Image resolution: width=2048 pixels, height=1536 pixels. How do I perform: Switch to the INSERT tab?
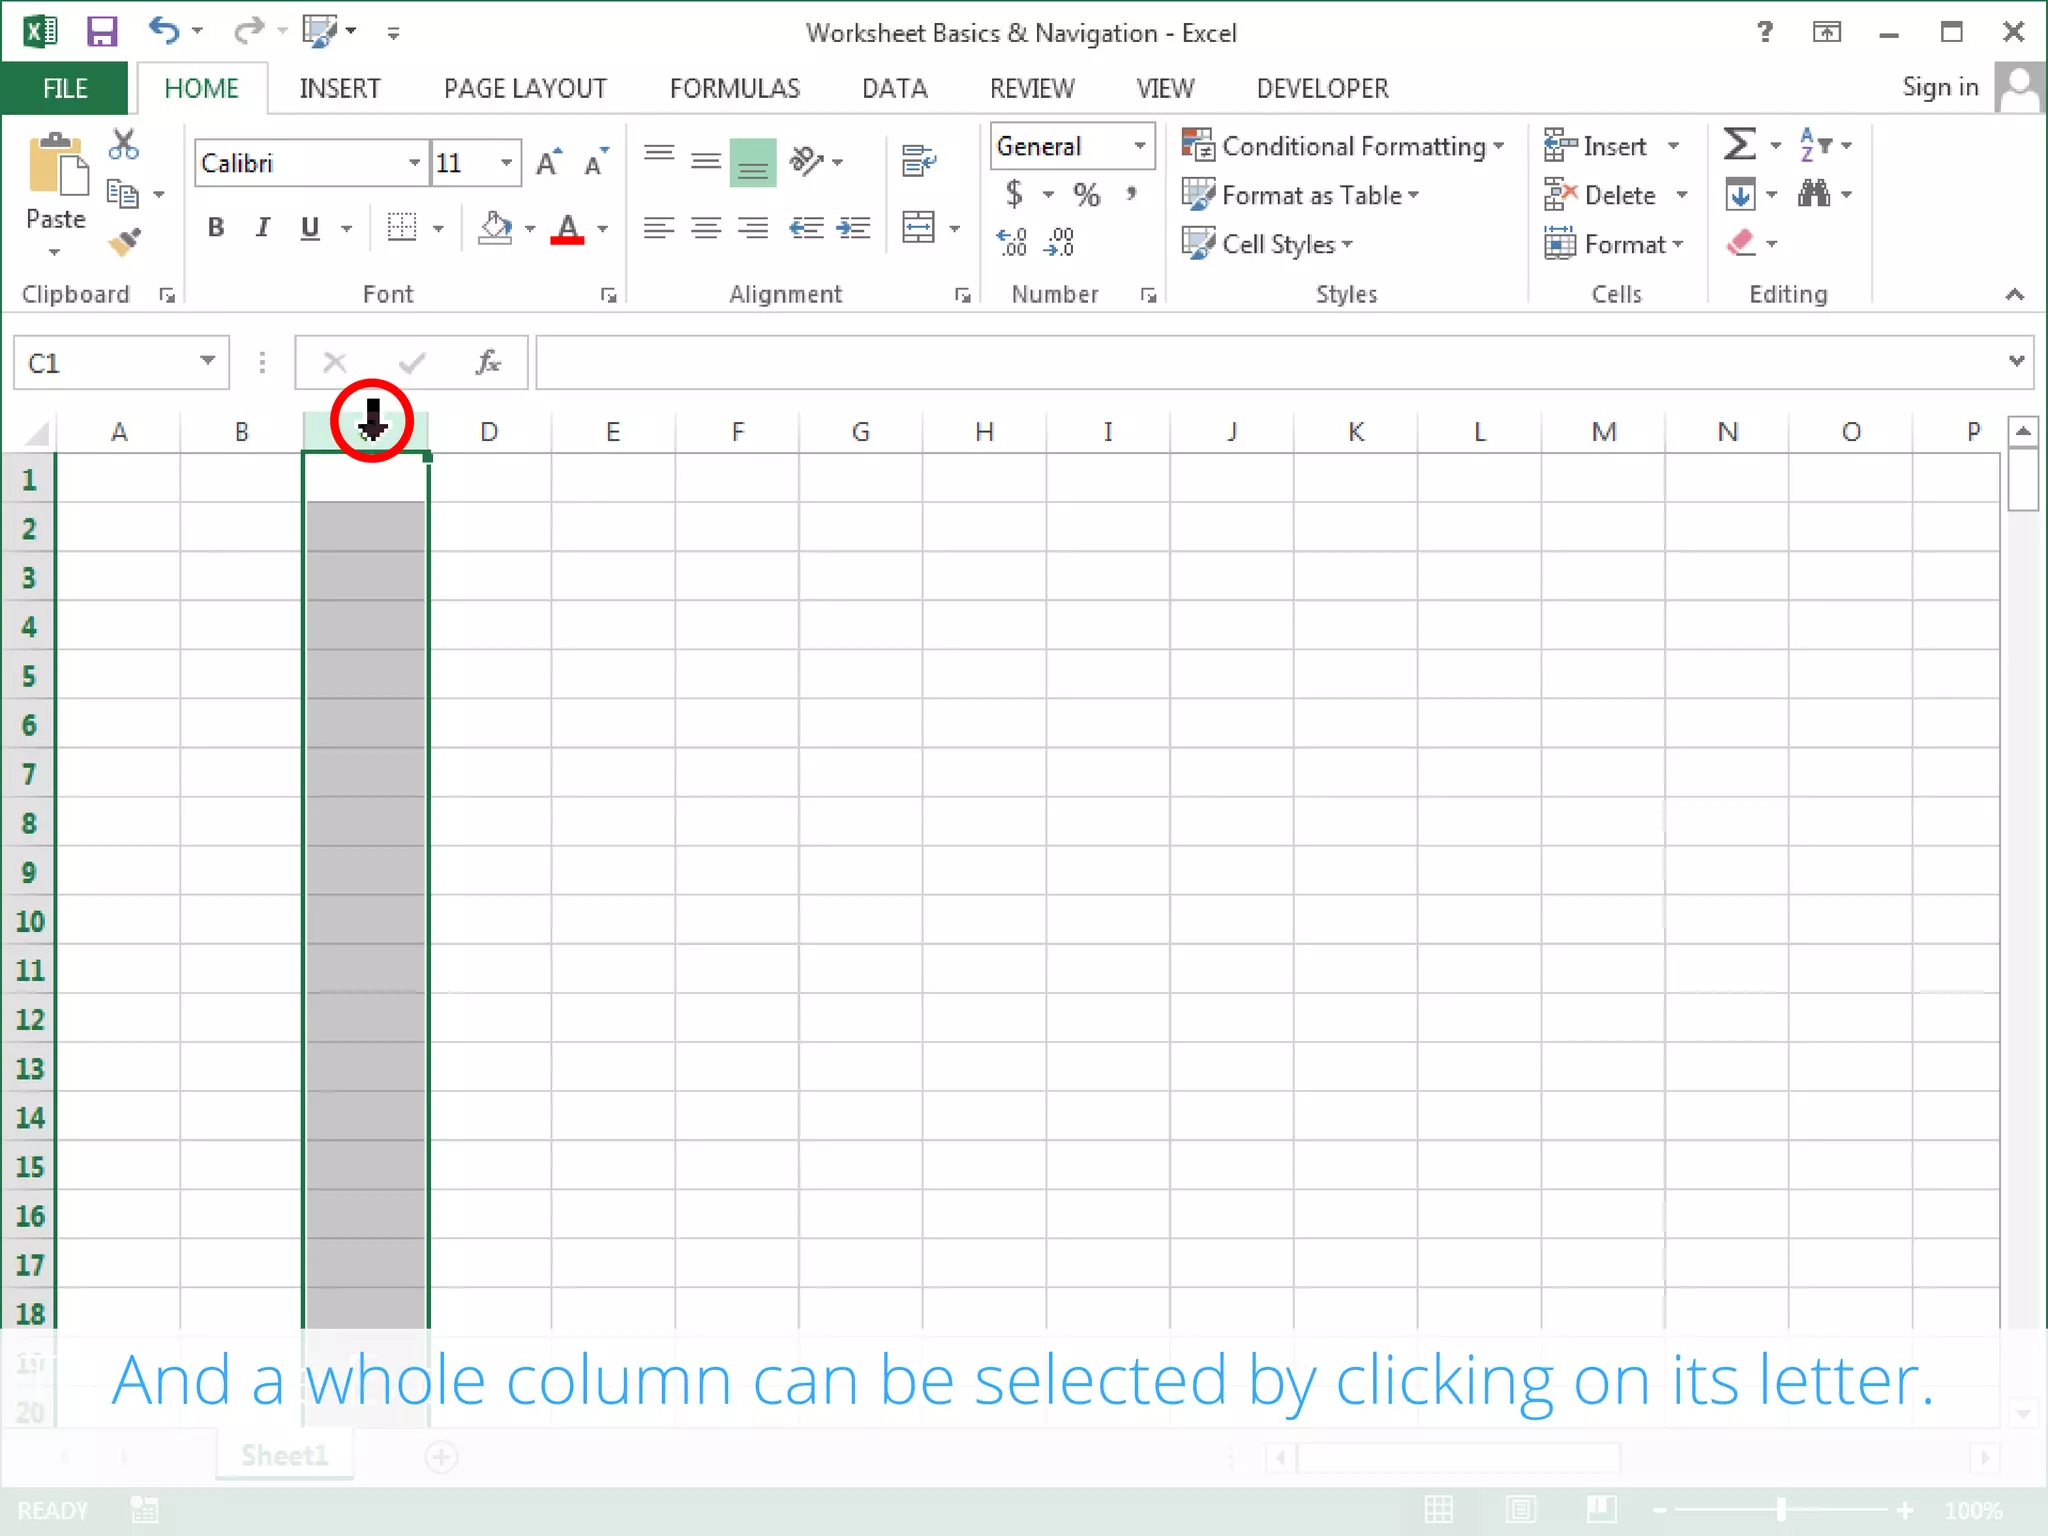click(339, 88)
